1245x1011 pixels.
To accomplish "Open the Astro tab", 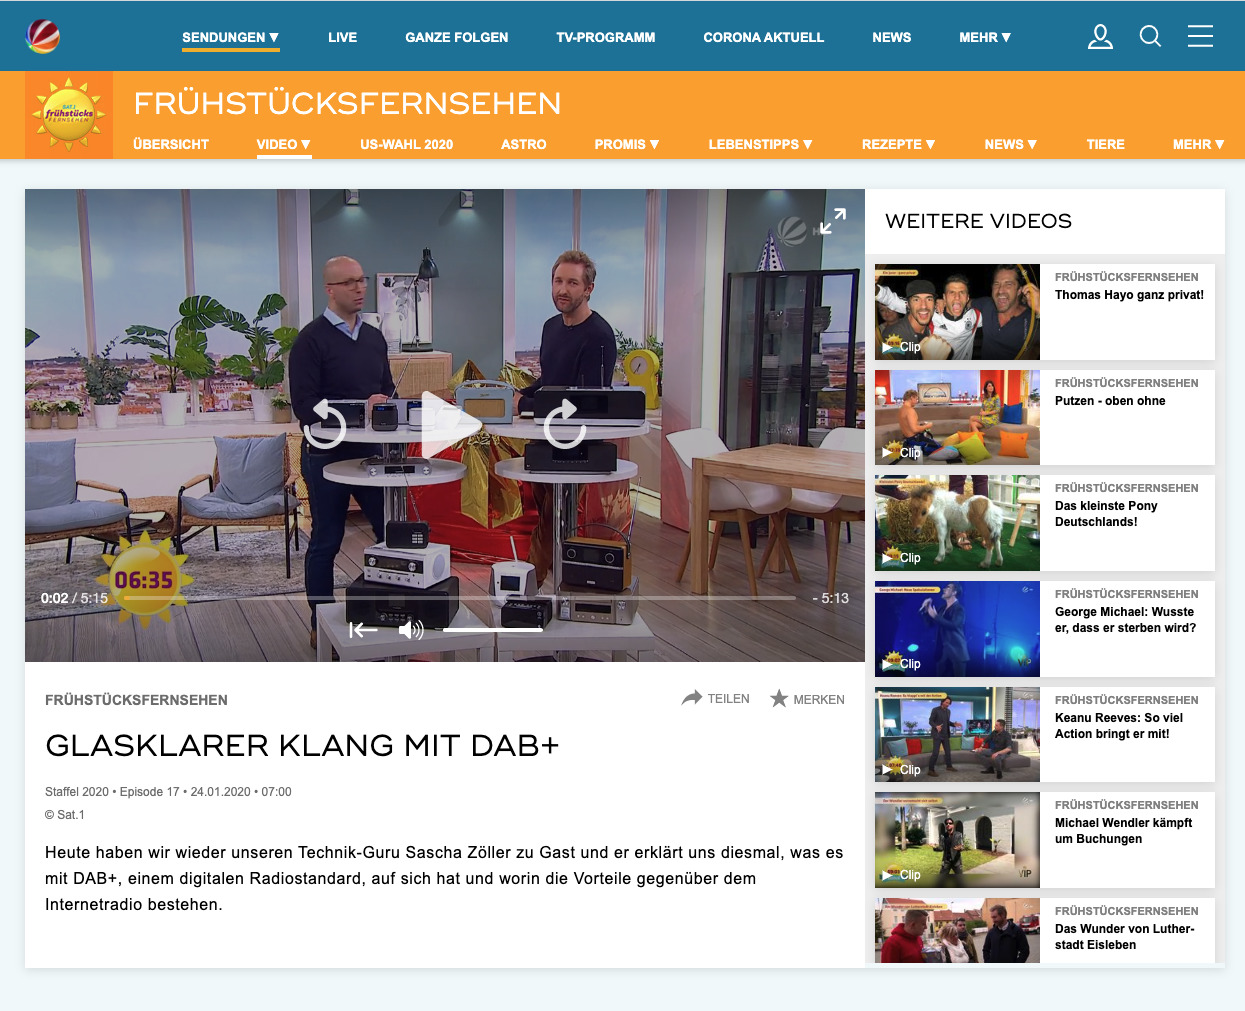I will click(x=523, y=144).
